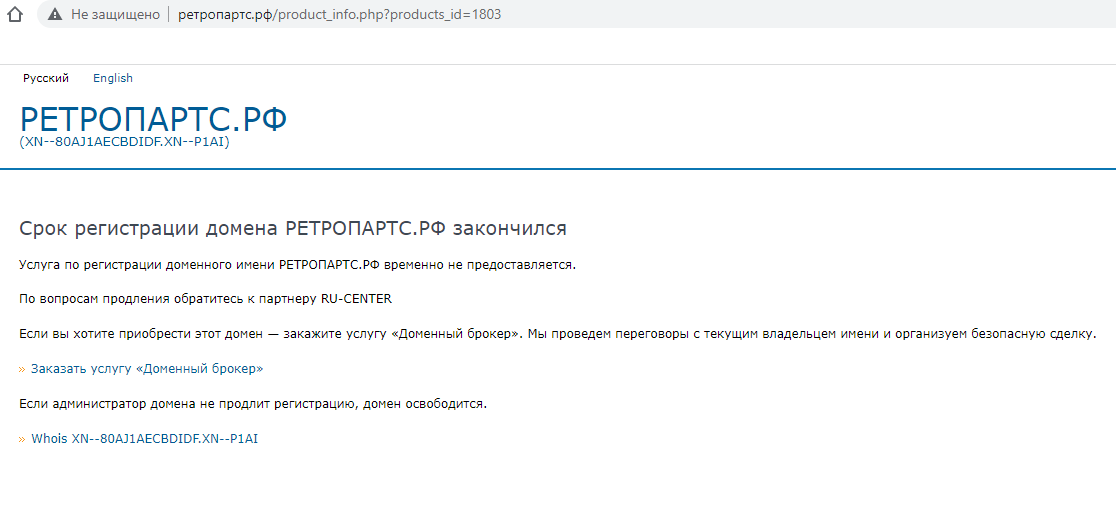Click the browser home icon
The height and width of the screenshot is (508, 1116).
tap(14, 14)
